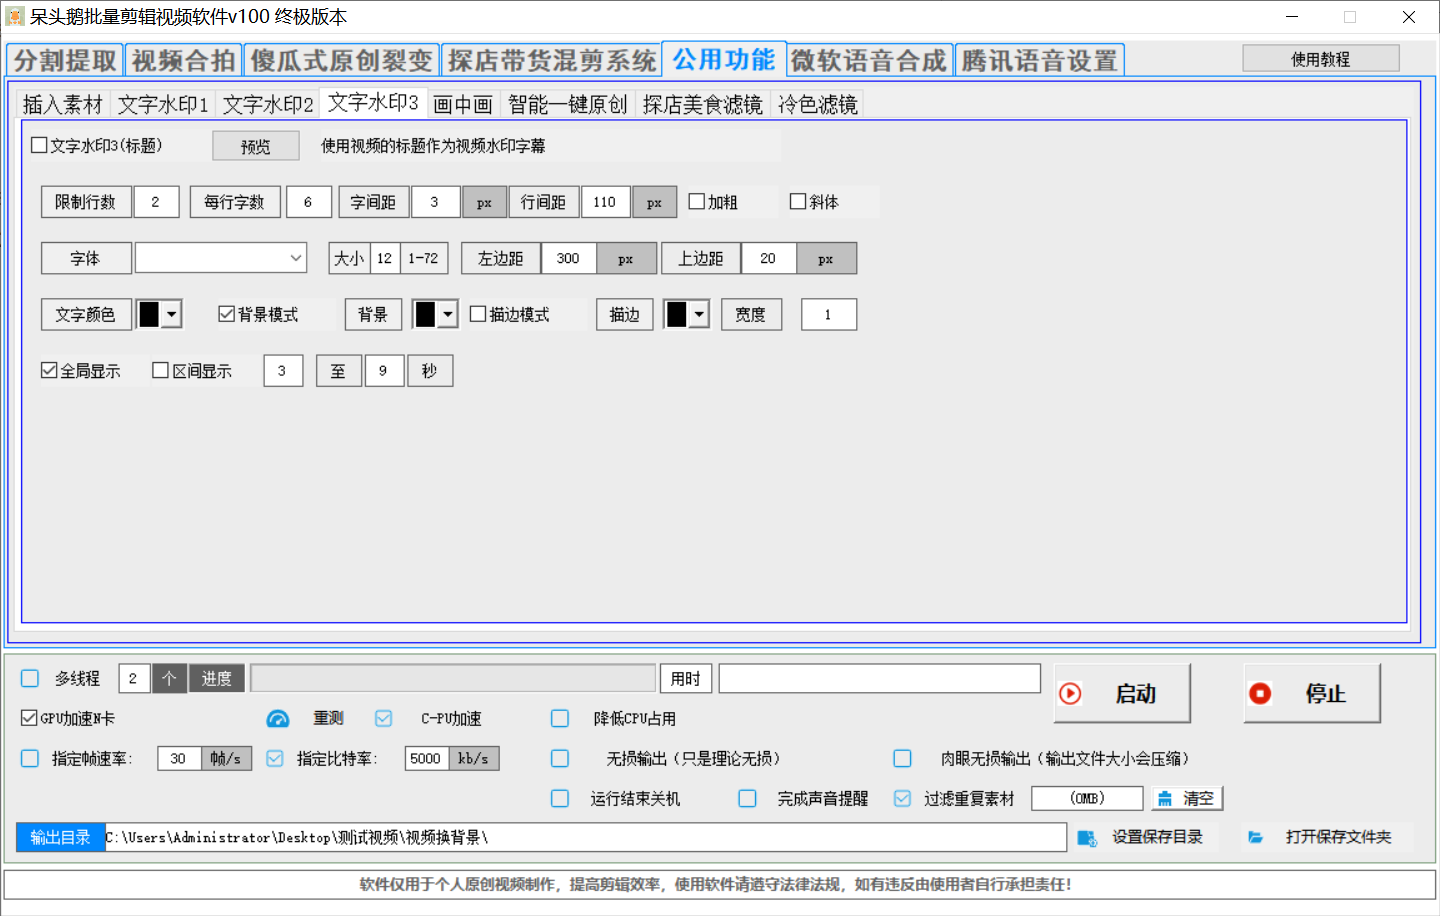The width and height of the screenshot is (1440, 916).
Task: Click the 描边 black color swatch
Action: (x=678, y=314)
